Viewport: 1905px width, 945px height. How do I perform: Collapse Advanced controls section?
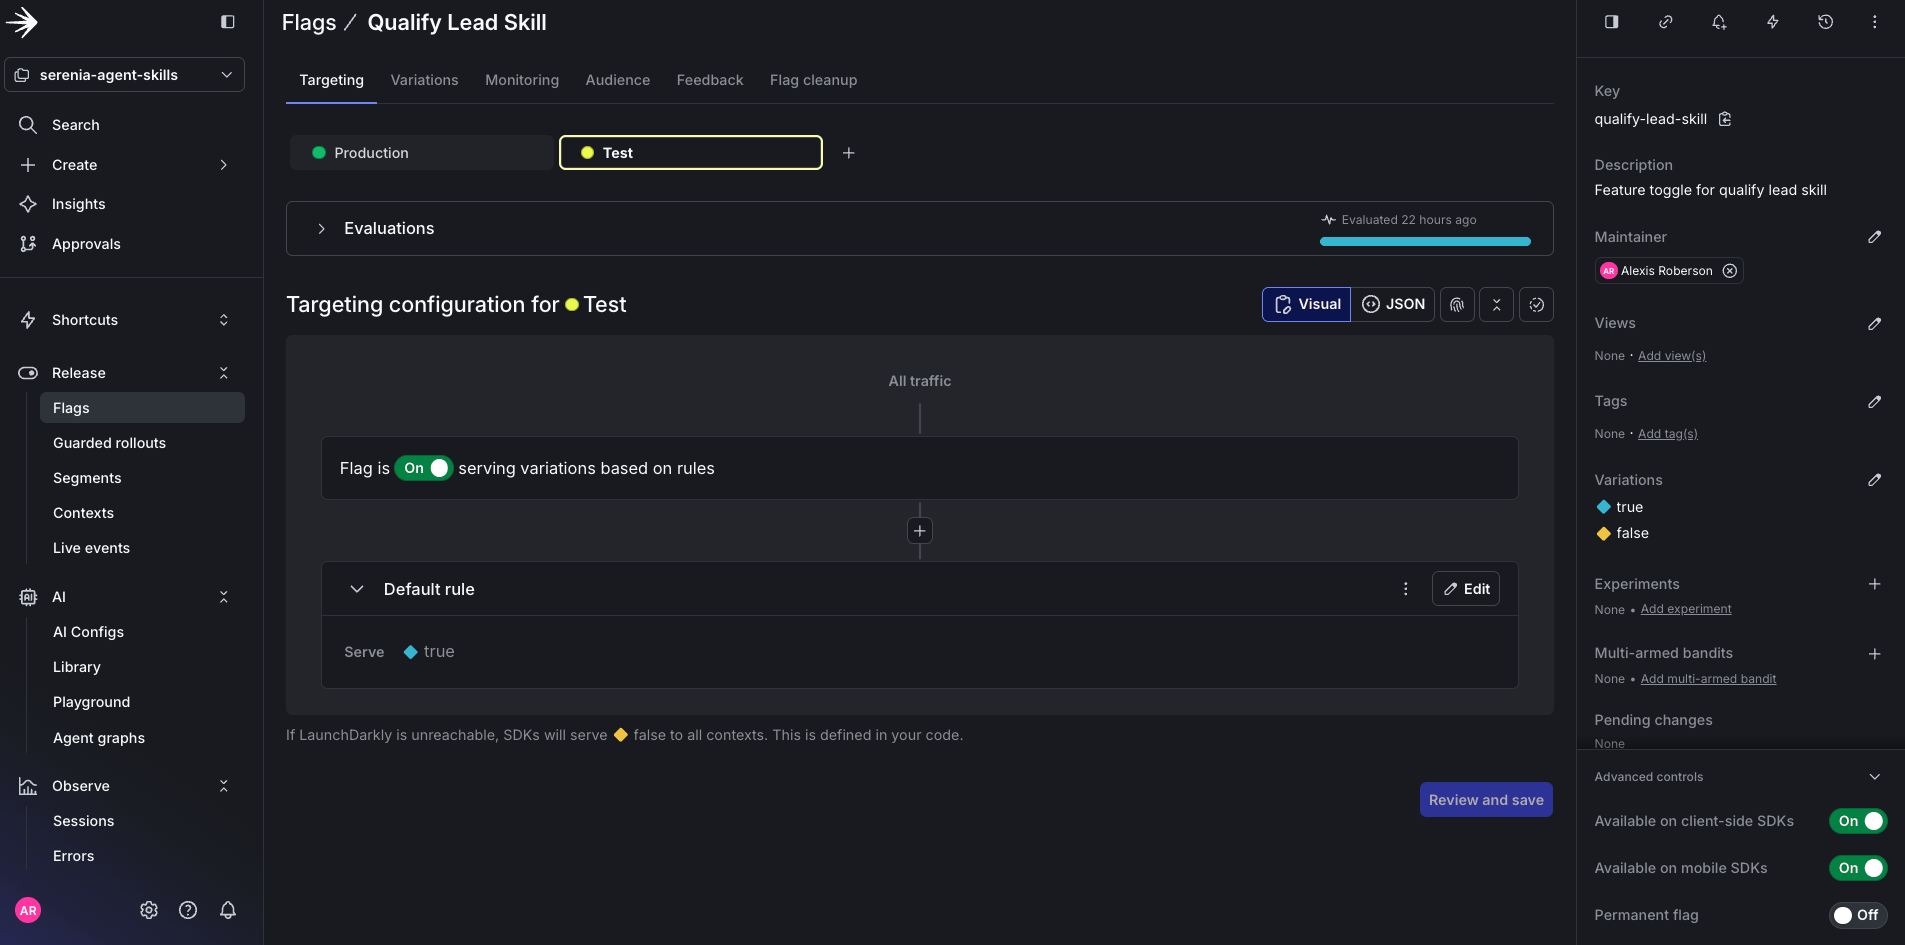click(1875, 777)
